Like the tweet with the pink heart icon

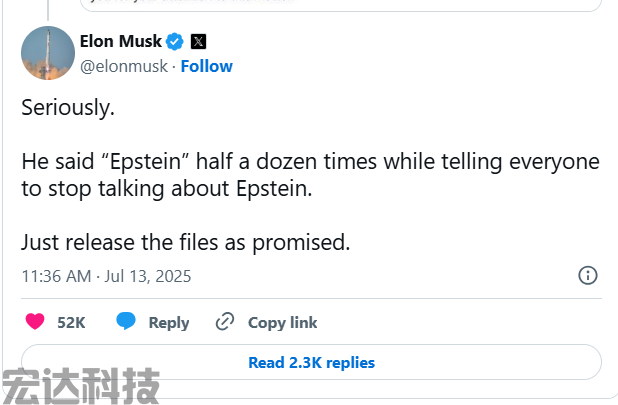35,321
